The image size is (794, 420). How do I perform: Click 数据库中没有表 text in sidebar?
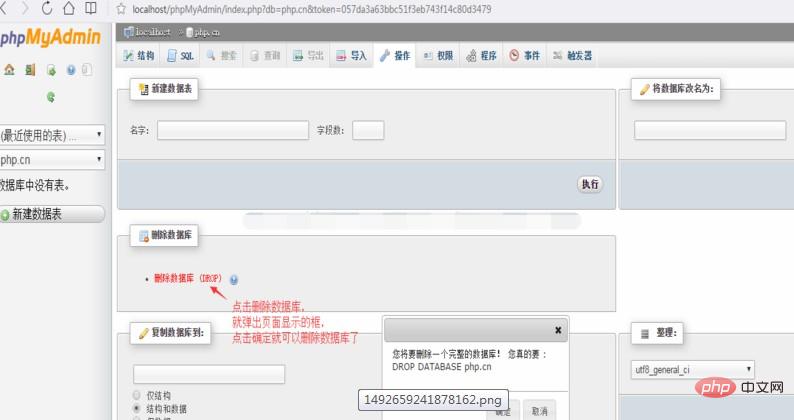point(35,185)
